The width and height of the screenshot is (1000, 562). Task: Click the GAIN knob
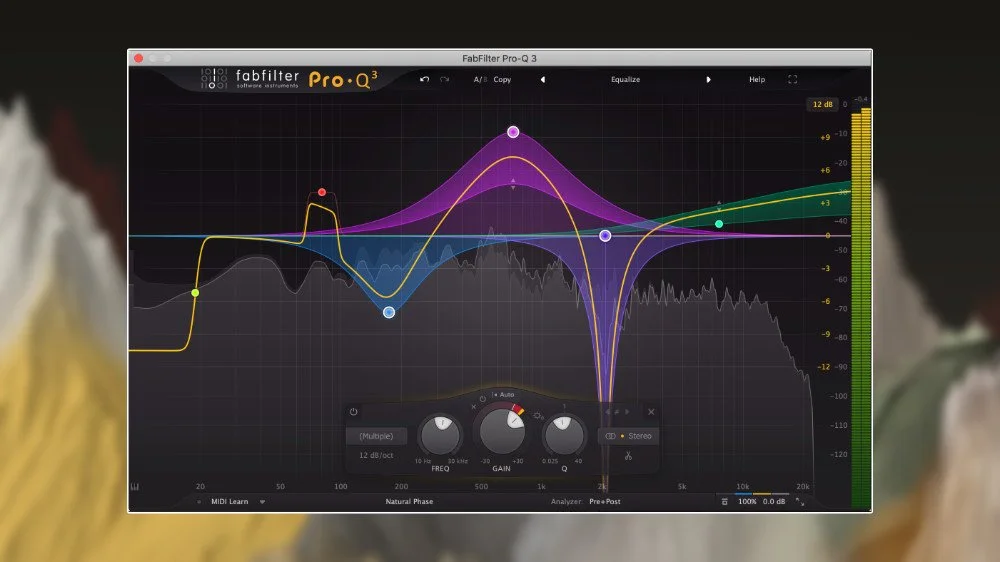pyautogui.click(x=503, y=431)
